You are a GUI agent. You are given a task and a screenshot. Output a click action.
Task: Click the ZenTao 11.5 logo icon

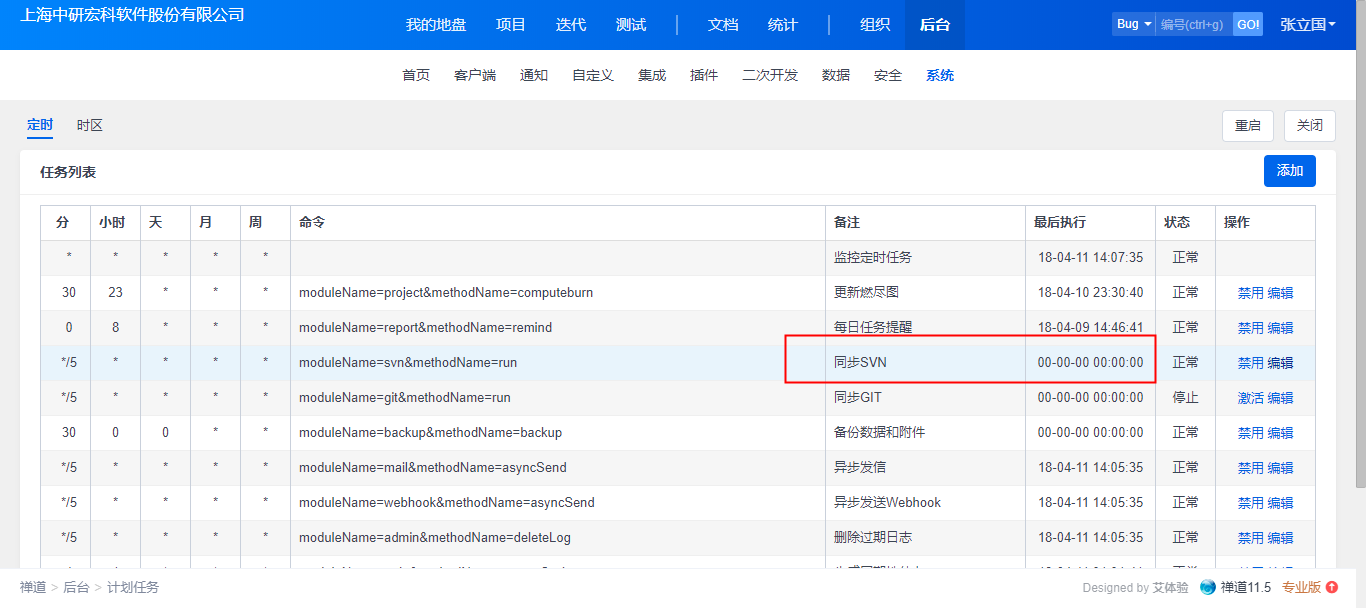point(1208,587)
